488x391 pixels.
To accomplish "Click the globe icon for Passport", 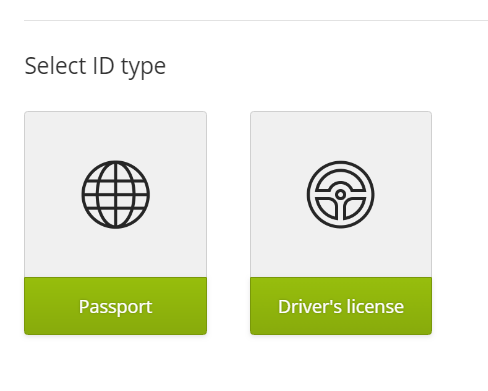I will (116, 195).
